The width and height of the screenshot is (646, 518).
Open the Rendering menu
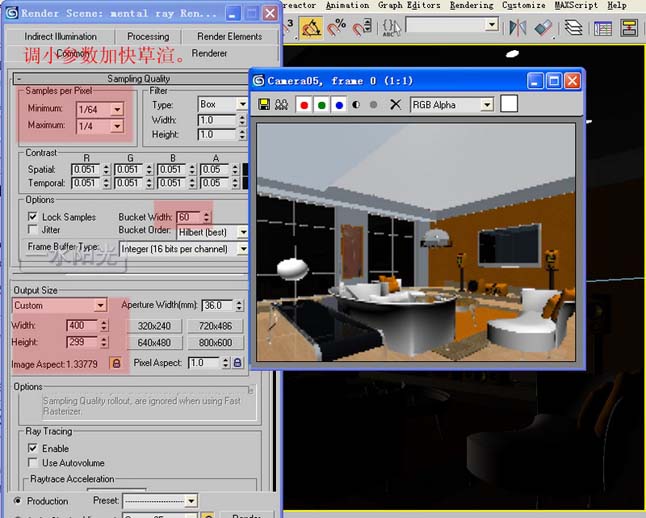(471, 5)
